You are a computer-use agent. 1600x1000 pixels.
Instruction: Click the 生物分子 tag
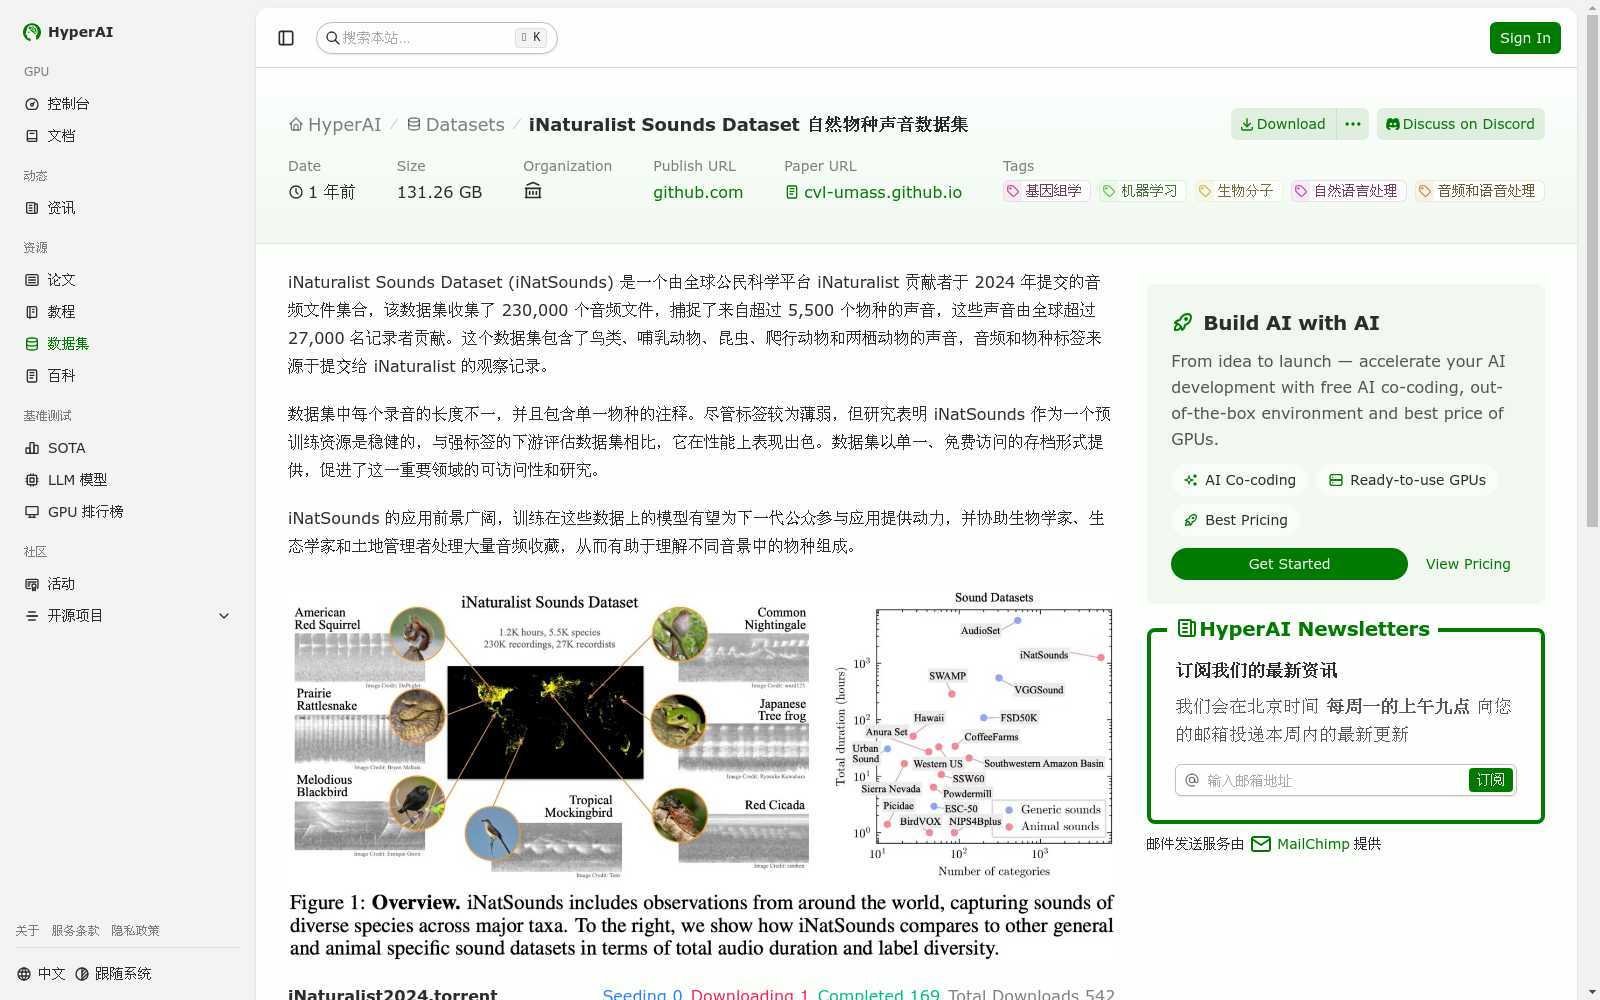(1238, 191)
